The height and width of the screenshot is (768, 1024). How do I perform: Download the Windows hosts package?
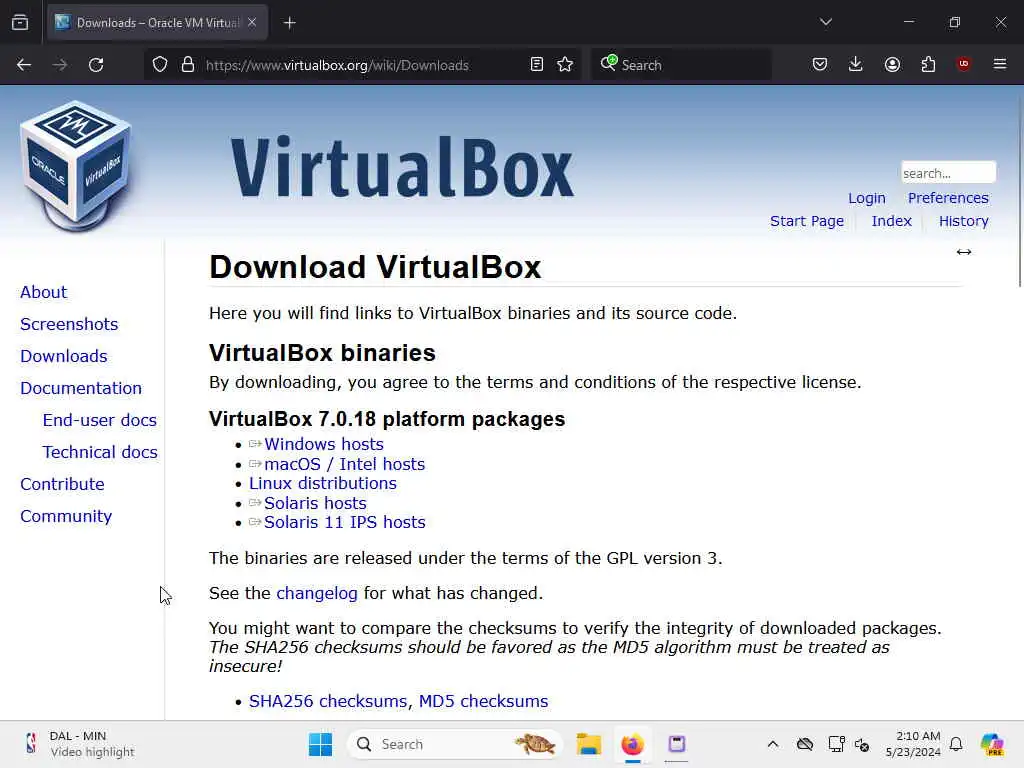323,444
